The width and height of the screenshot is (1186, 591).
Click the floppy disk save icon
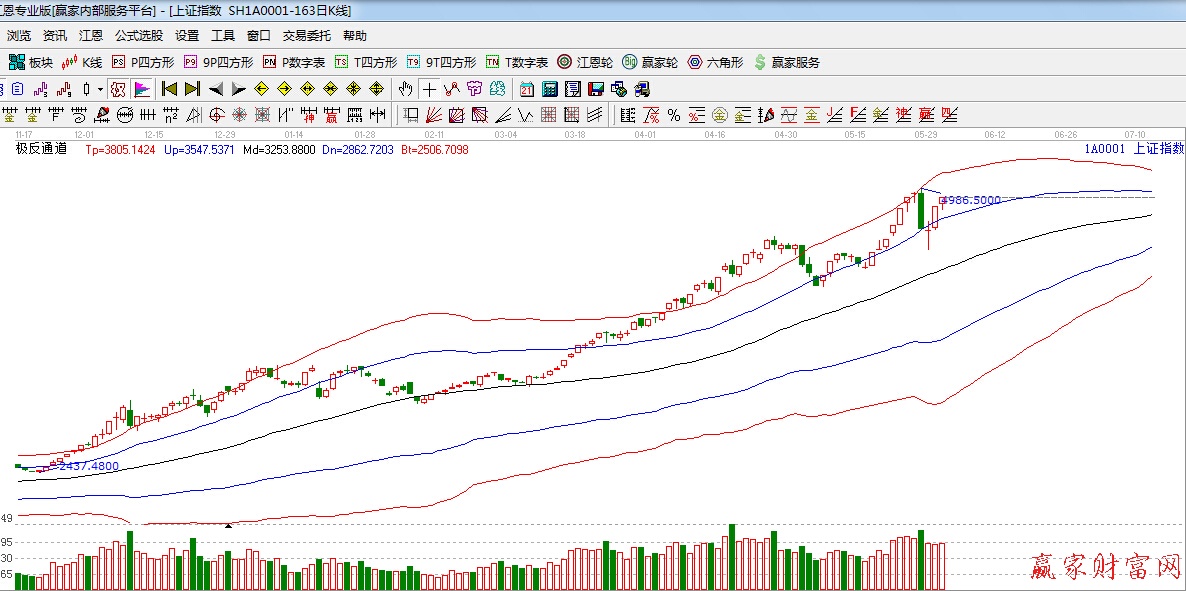click(596, 89)
